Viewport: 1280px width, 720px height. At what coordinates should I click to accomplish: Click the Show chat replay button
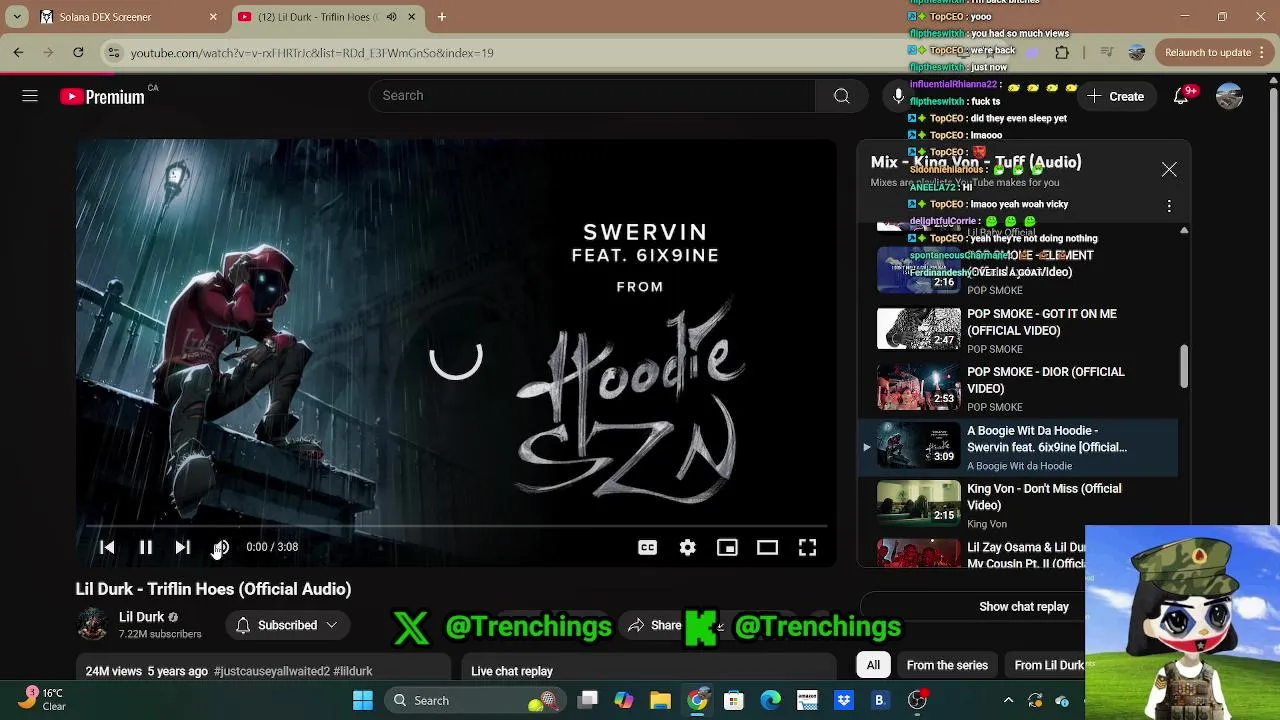click(1023, 607)
